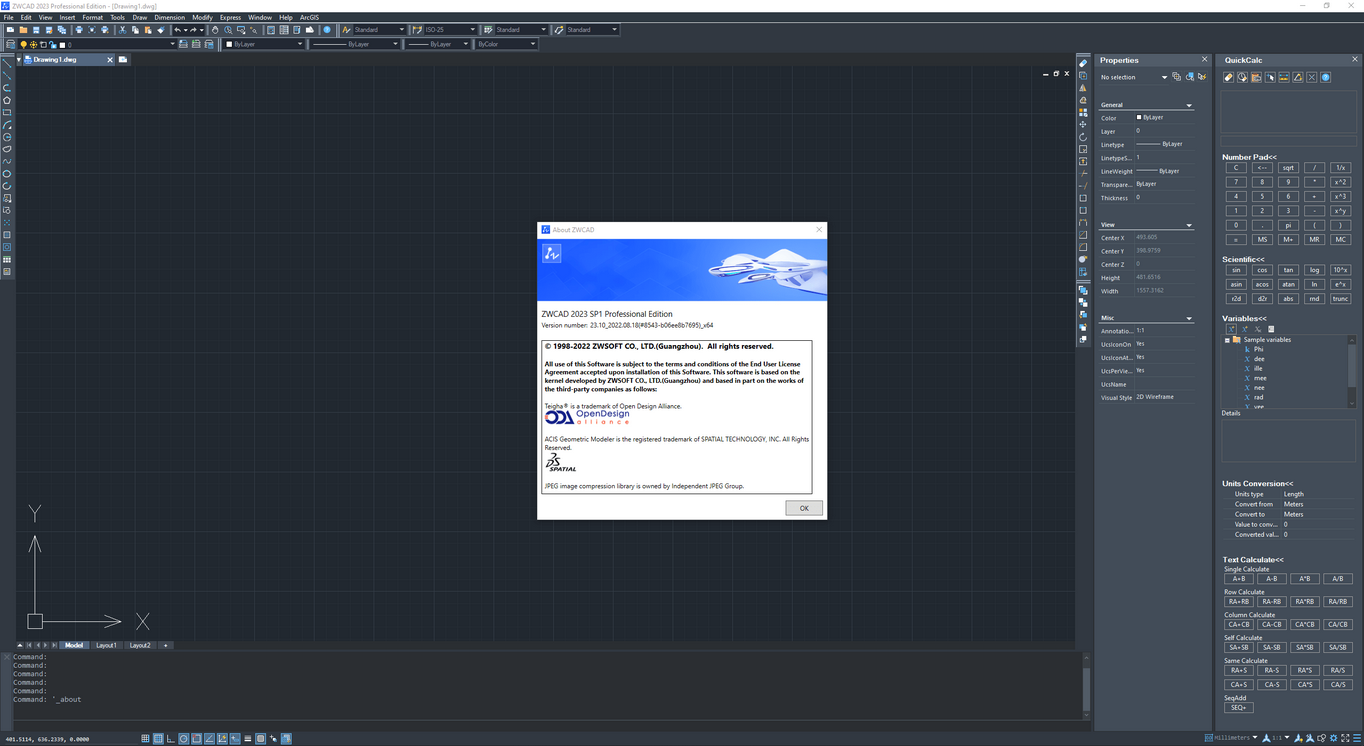Click the QuickCalc clear eraser icon

tap(1228, 77)
